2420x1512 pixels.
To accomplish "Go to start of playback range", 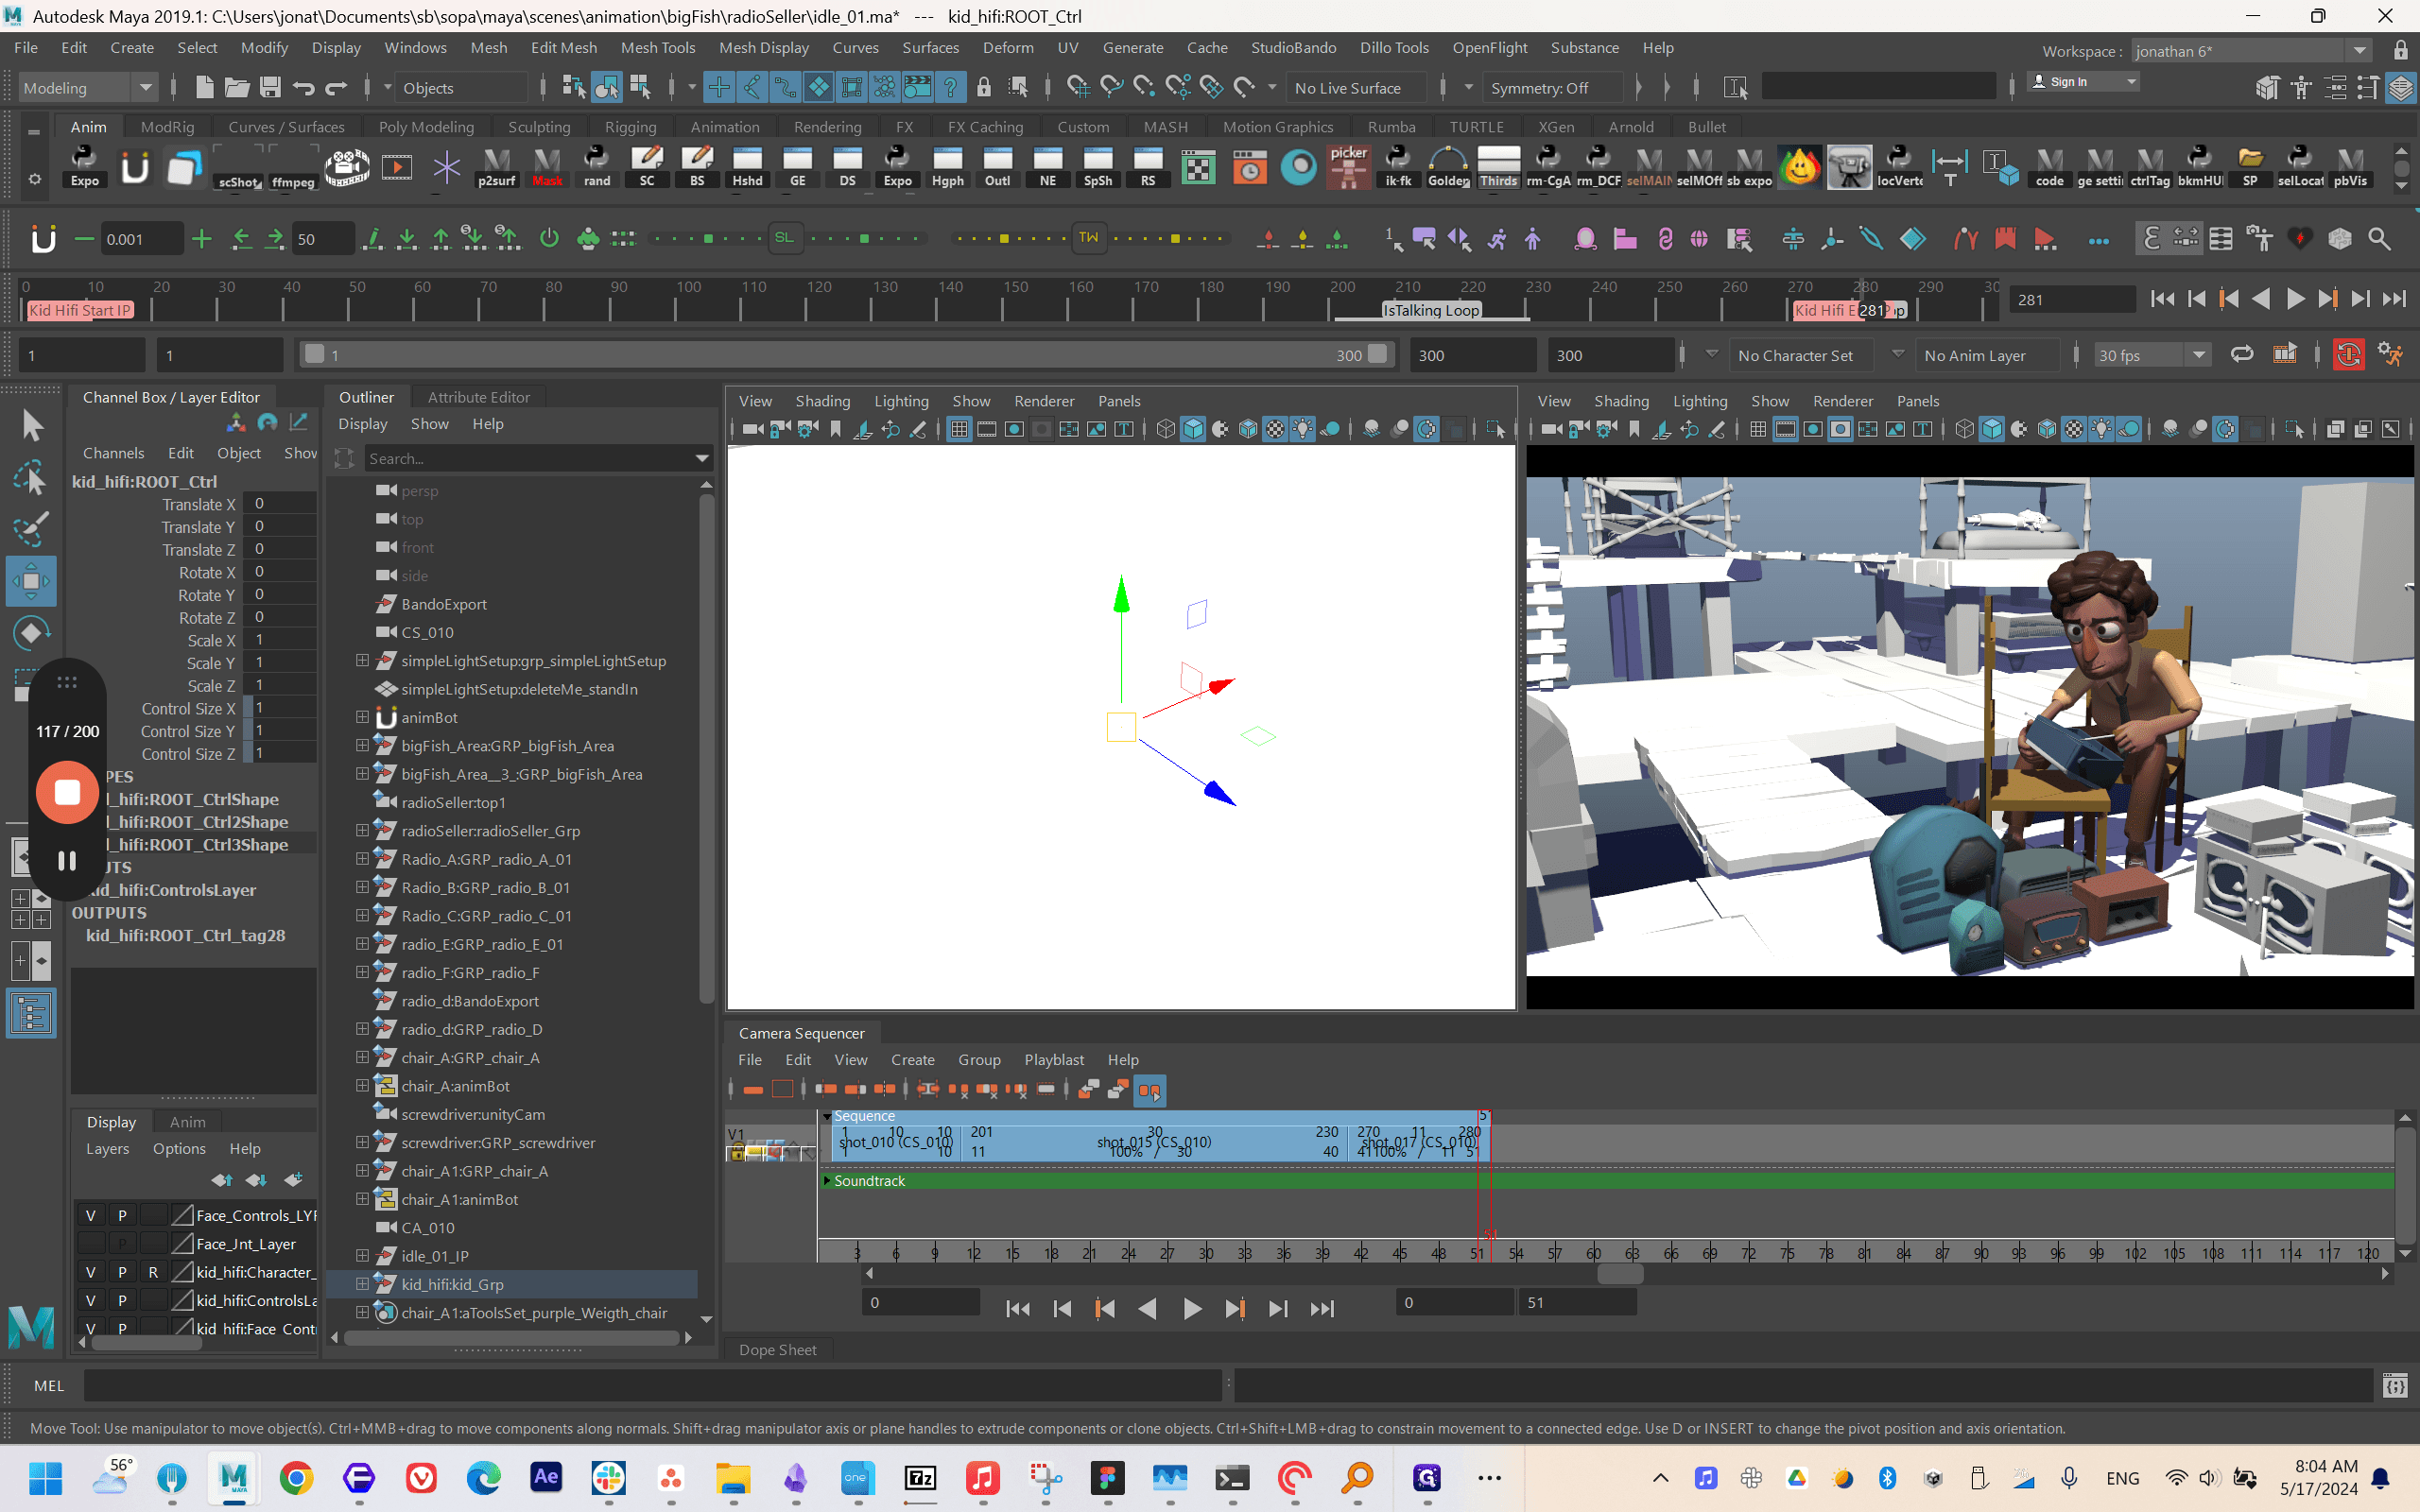I will point(2162,298).
